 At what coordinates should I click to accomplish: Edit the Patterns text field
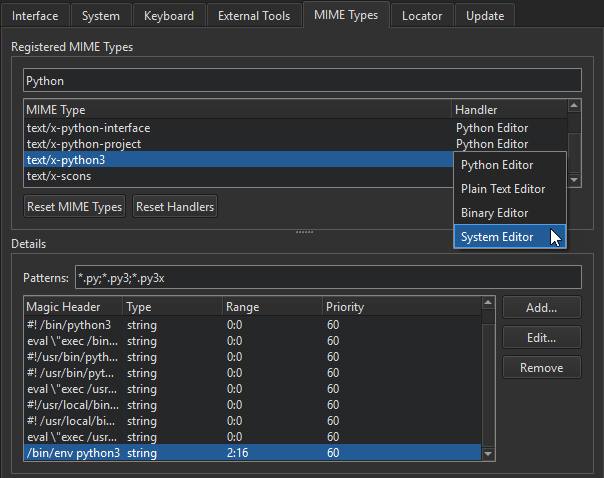pyautogui.click(x=328, y=277)
